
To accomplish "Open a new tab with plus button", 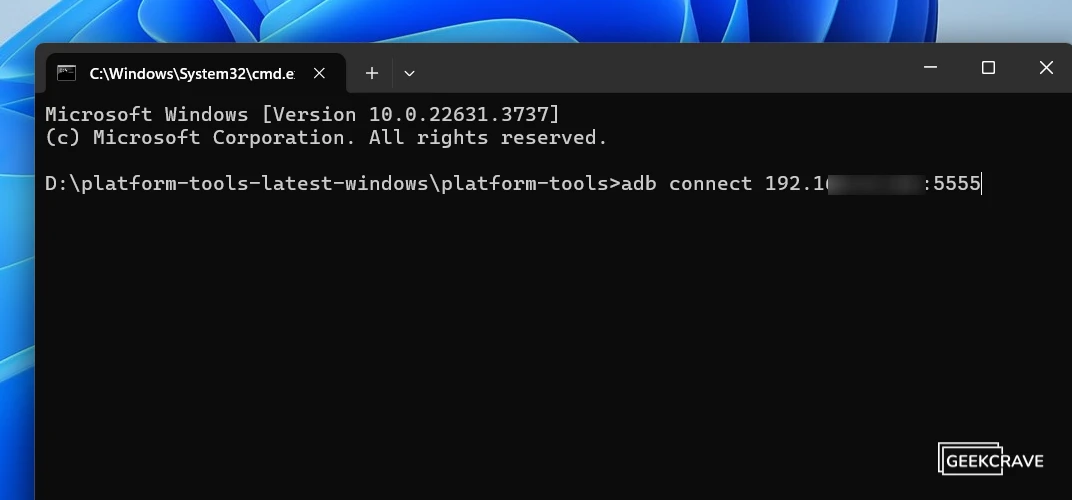I will pos(371,73).
